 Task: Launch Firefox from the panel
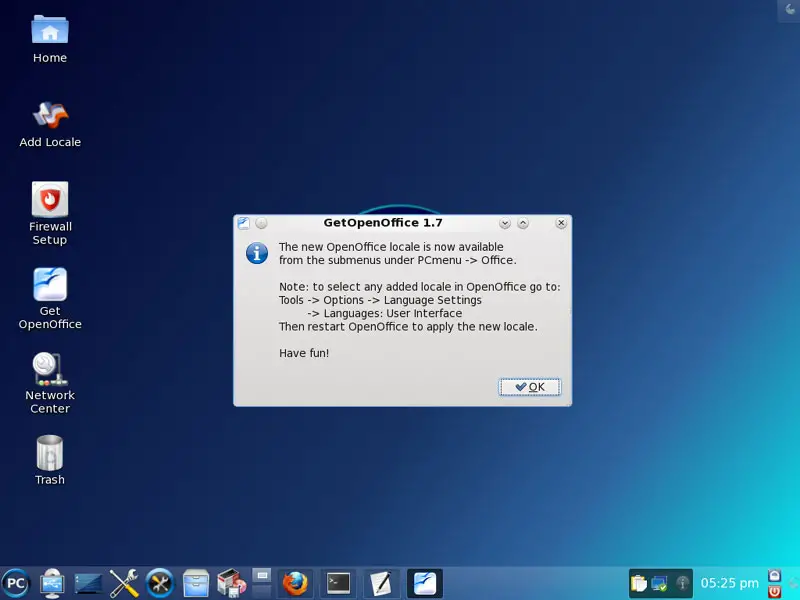pos(295,583)
